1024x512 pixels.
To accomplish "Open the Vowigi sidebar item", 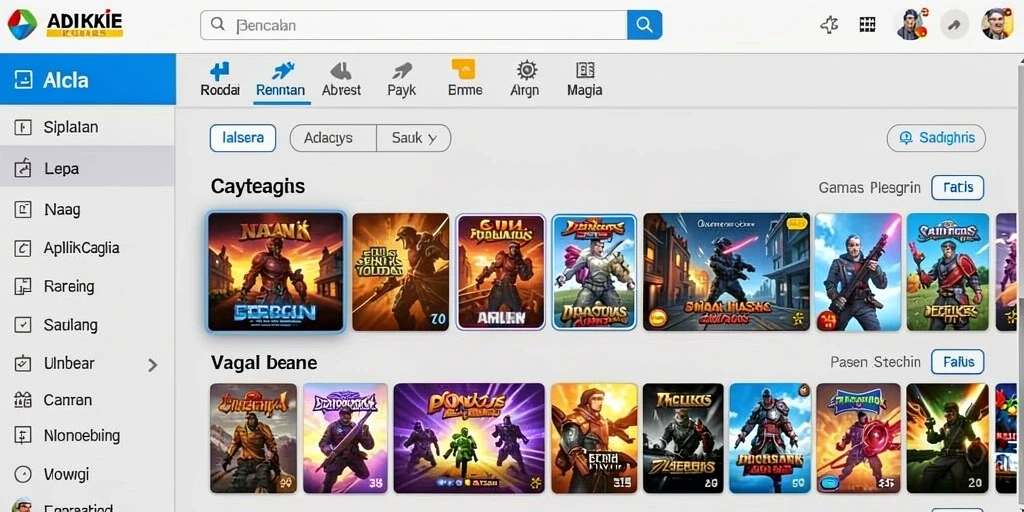I will point(88,474).
